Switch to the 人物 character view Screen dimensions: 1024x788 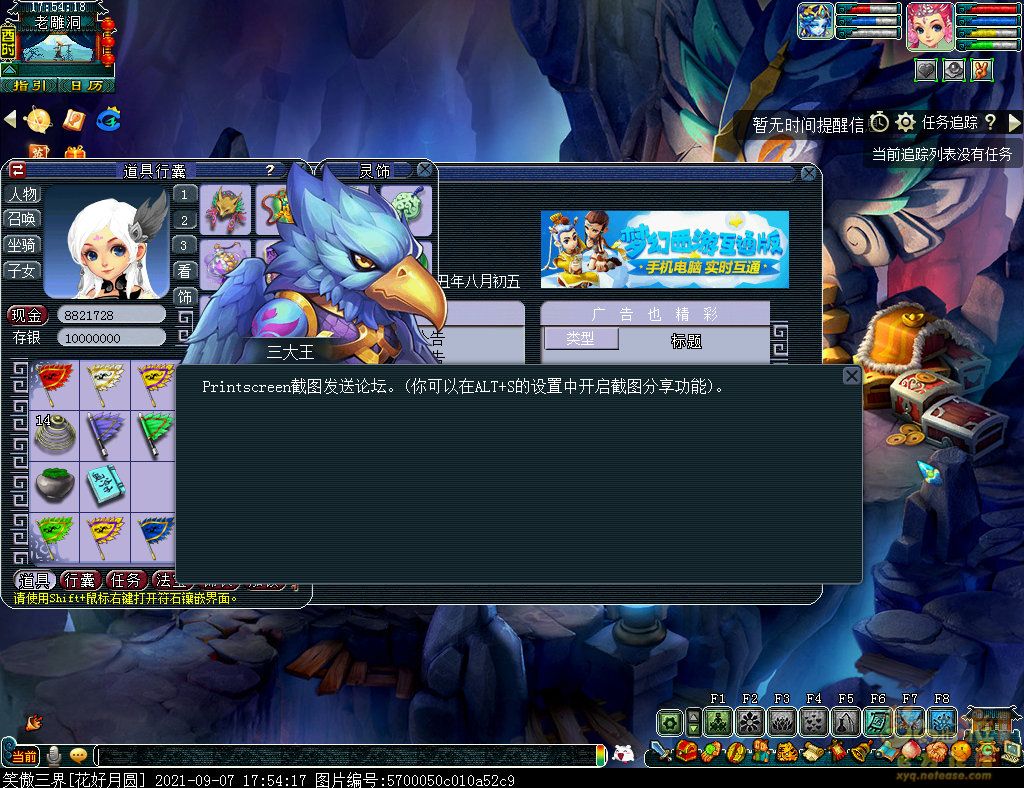click(x=23, y=194)
